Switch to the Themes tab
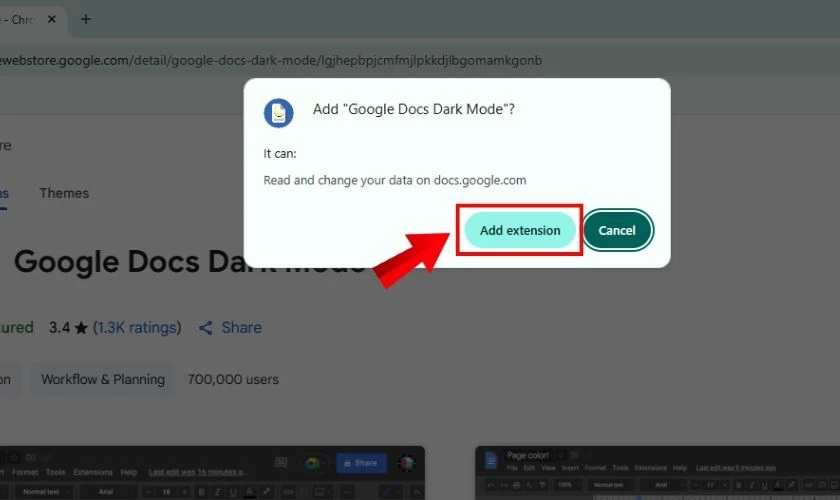 pyautogui.click(x=64, y=193)
